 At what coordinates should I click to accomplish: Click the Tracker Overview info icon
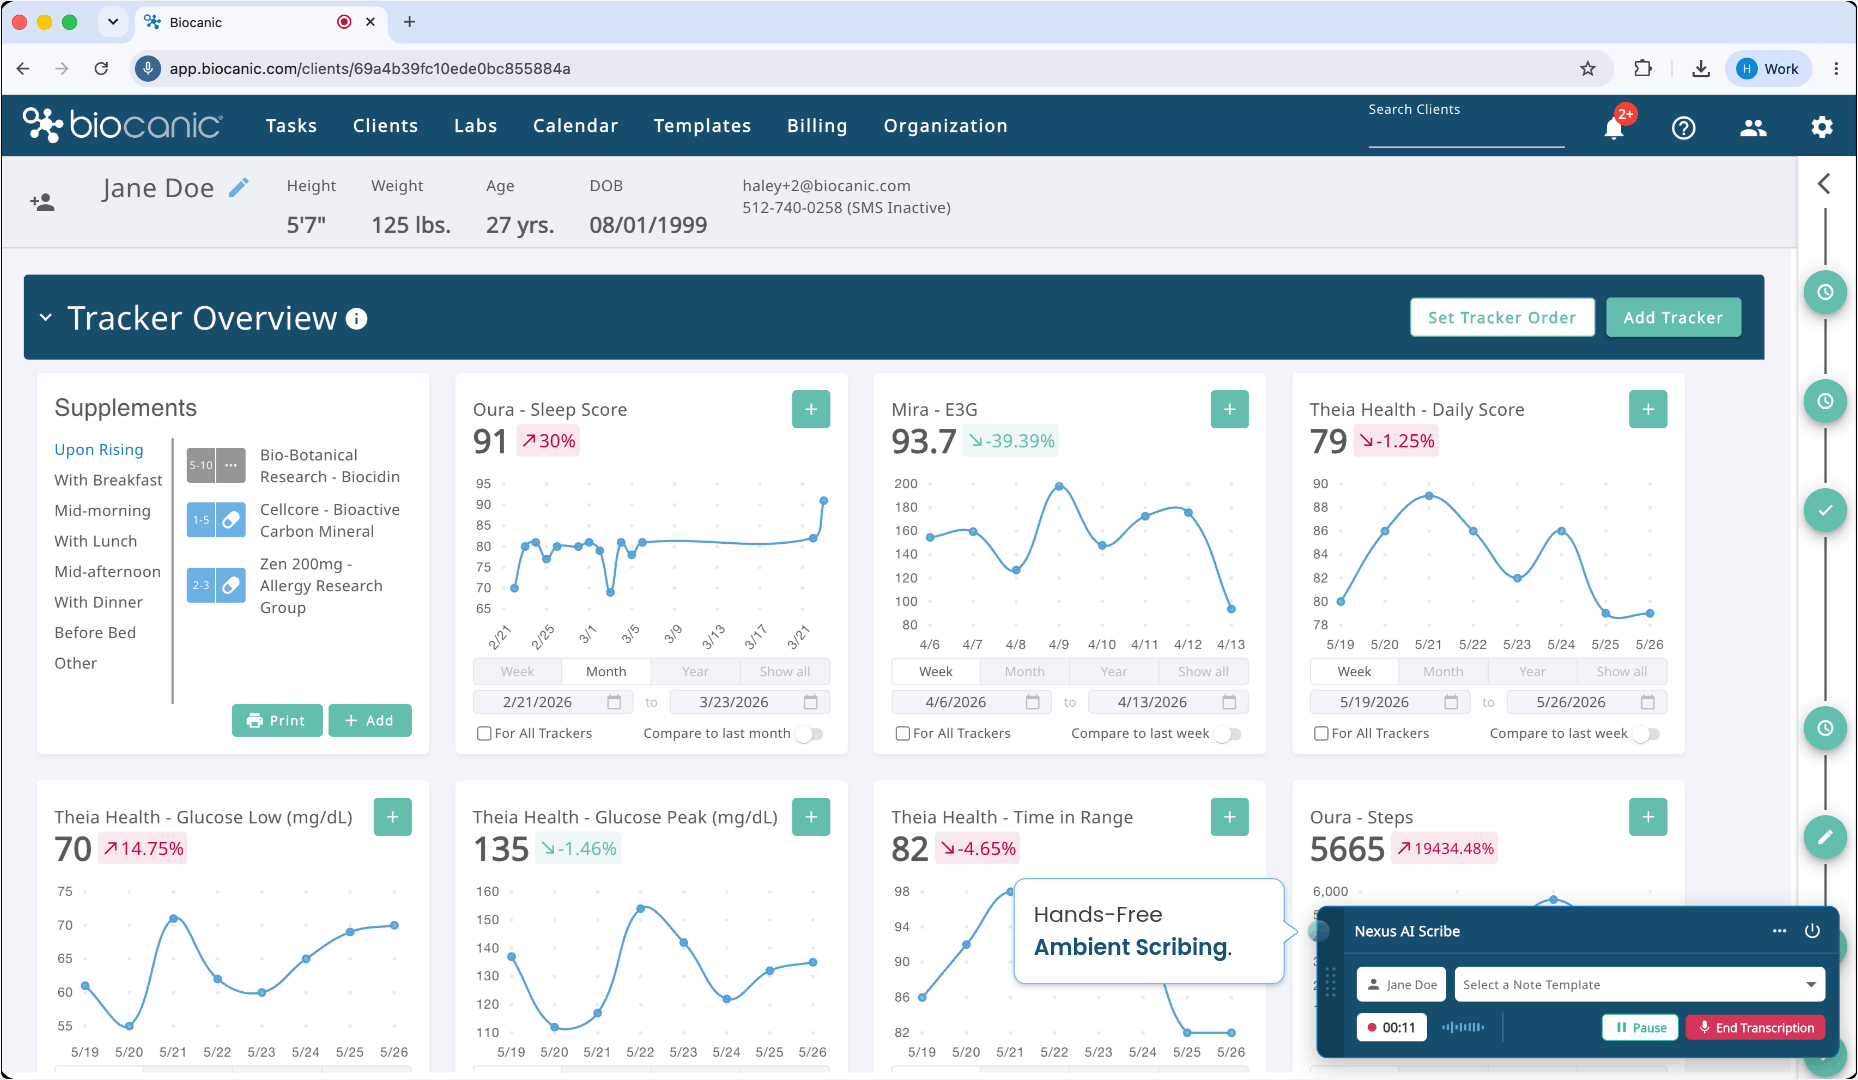point(357,319)
